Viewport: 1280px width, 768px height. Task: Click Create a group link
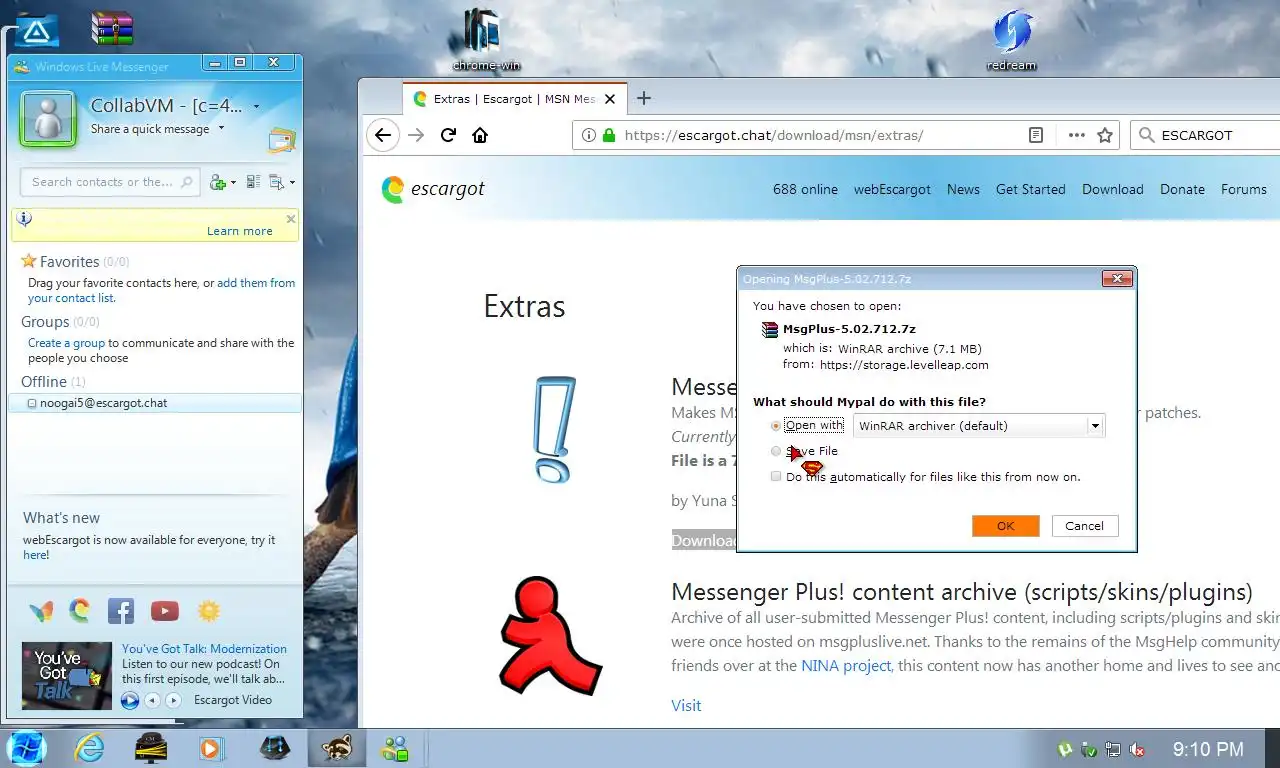coord(66,343)
